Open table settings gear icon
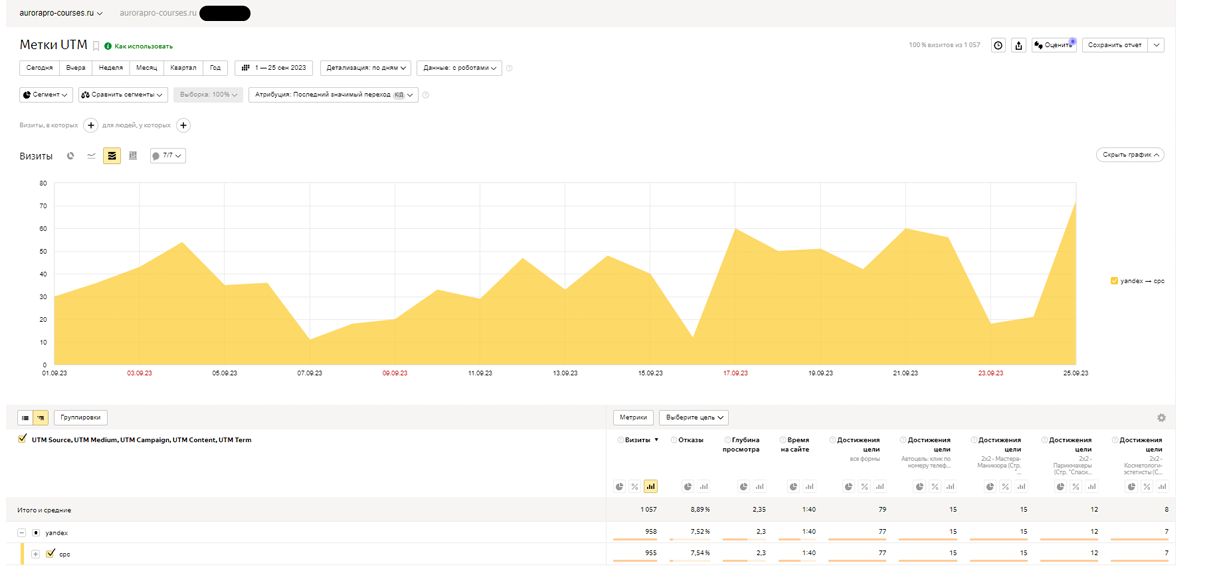This screenshot has width=1219, height=581. pos(1161,418)
